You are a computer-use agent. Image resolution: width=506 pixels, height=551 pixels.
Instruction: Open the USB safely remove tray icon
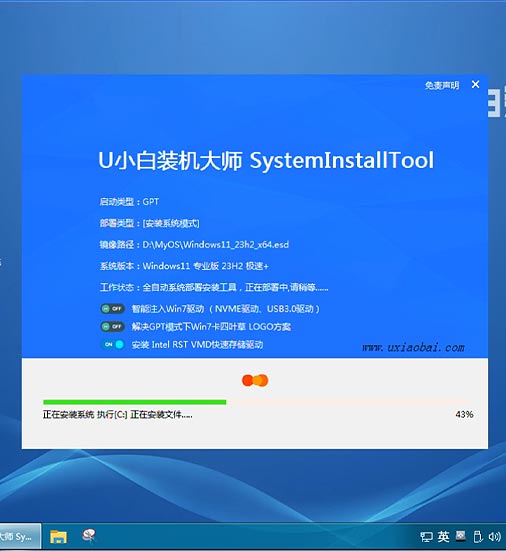coord(478,537)
